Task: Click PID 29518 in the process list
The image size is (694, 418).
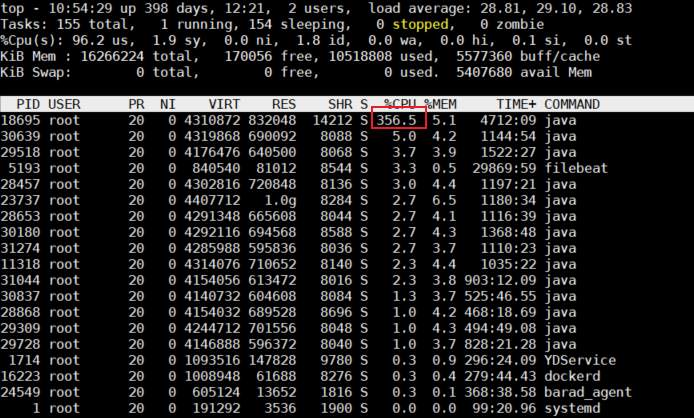Action: coord(20,152)
